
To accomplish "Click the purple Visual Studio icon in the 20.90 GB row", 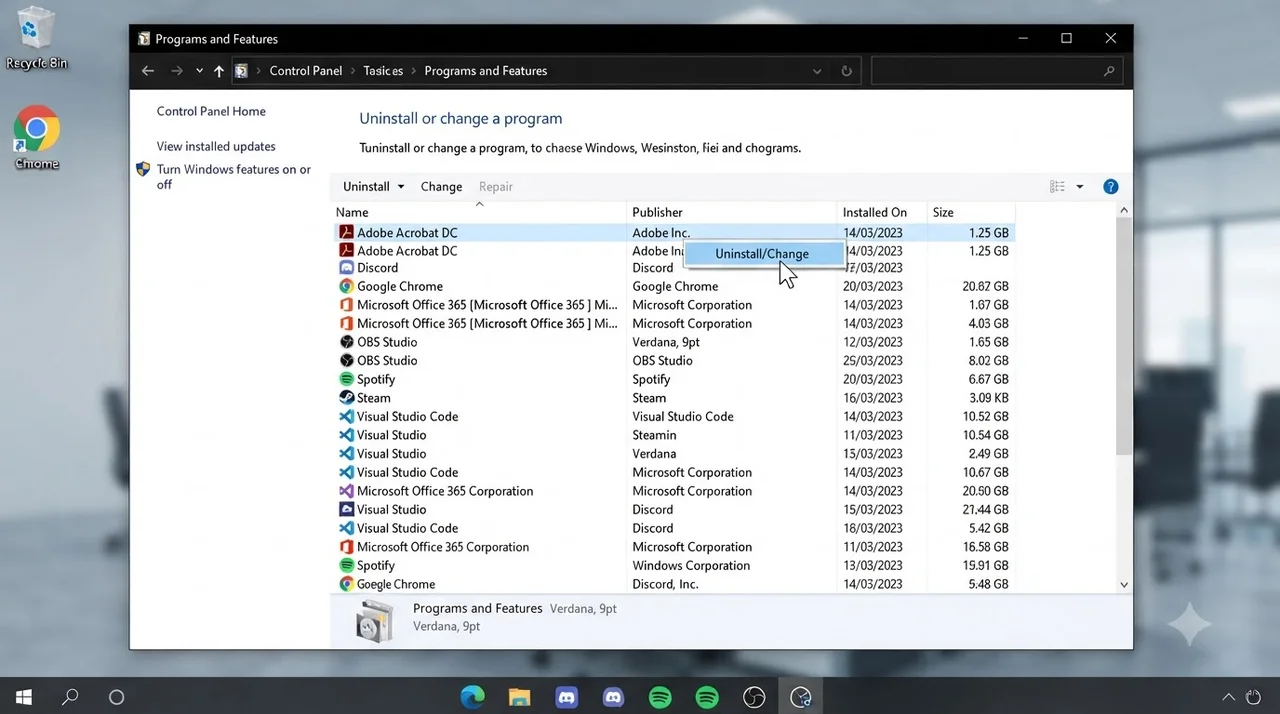I will (347, 491).
